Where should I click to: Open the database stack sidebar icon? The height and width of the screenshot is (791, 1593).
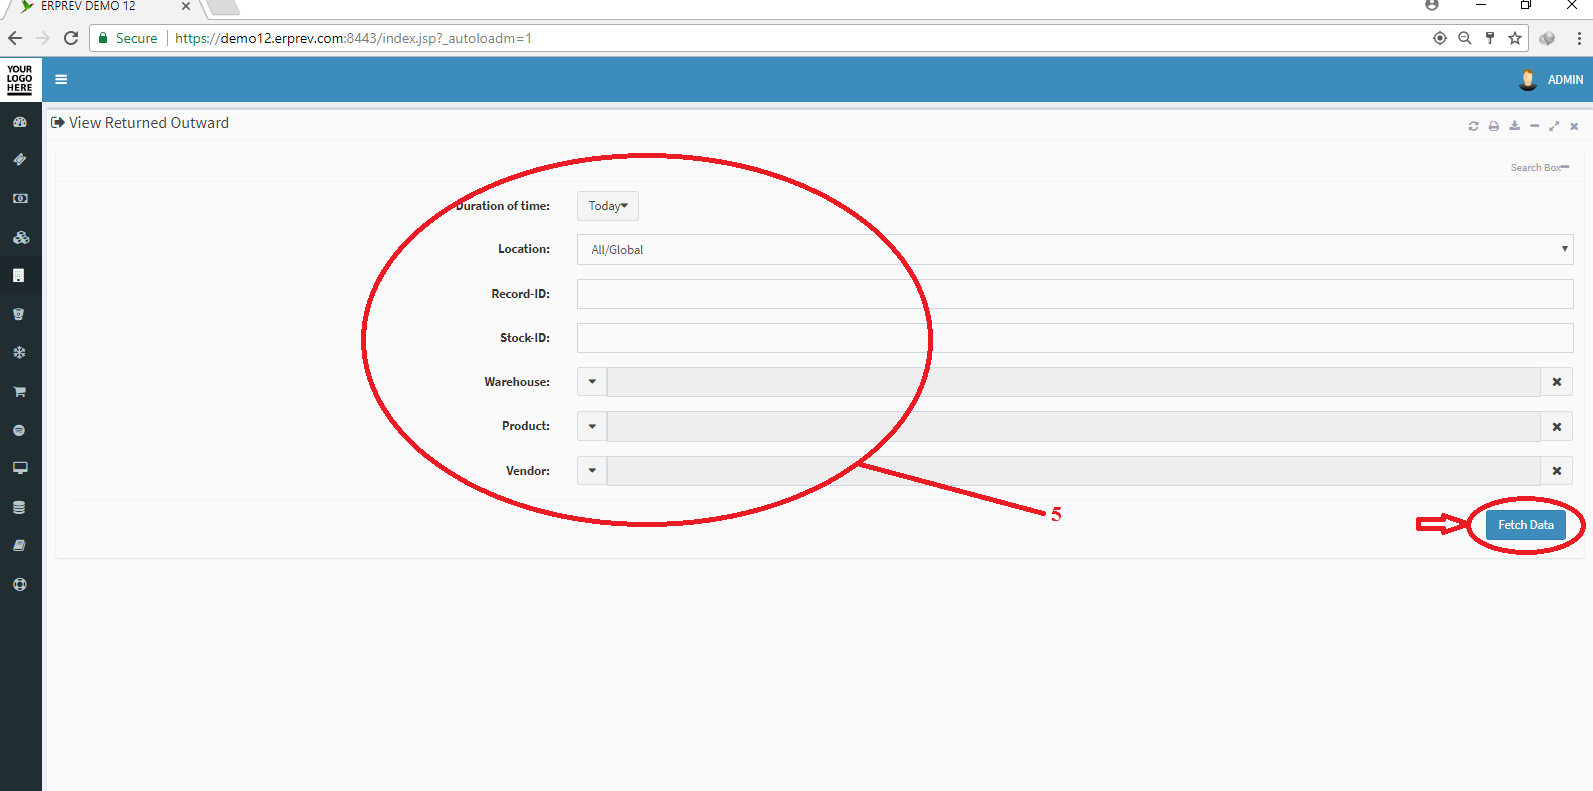point(19,507)
